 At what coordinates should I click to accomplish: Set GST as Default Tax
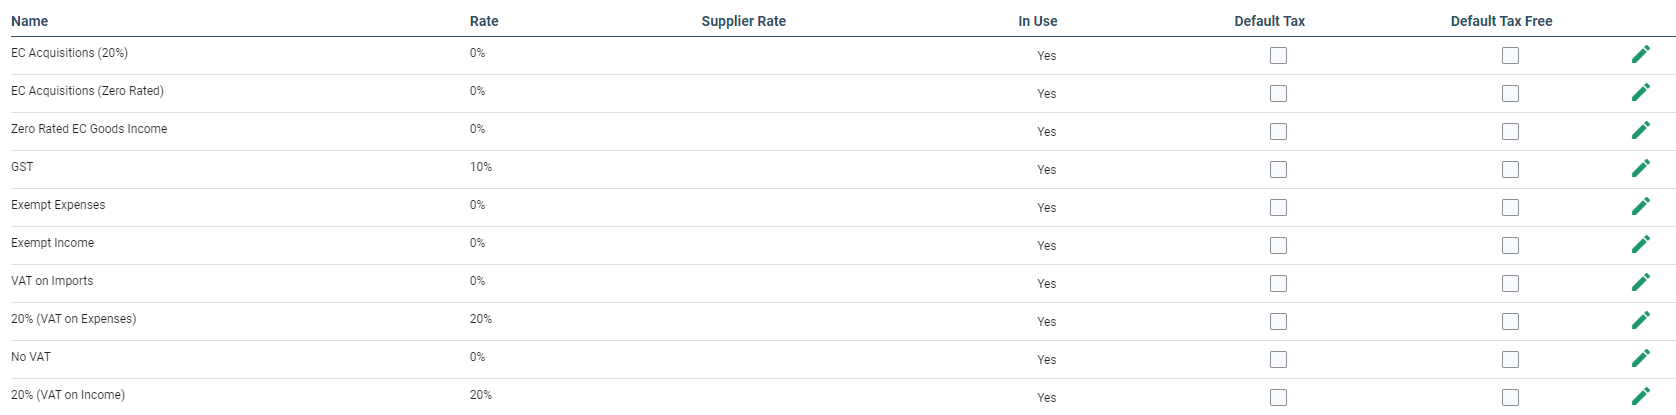1278,170
